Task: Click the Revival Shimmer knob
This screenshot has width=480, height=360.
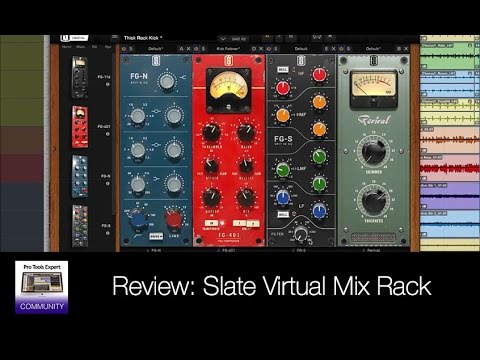Action: [374, 152]
